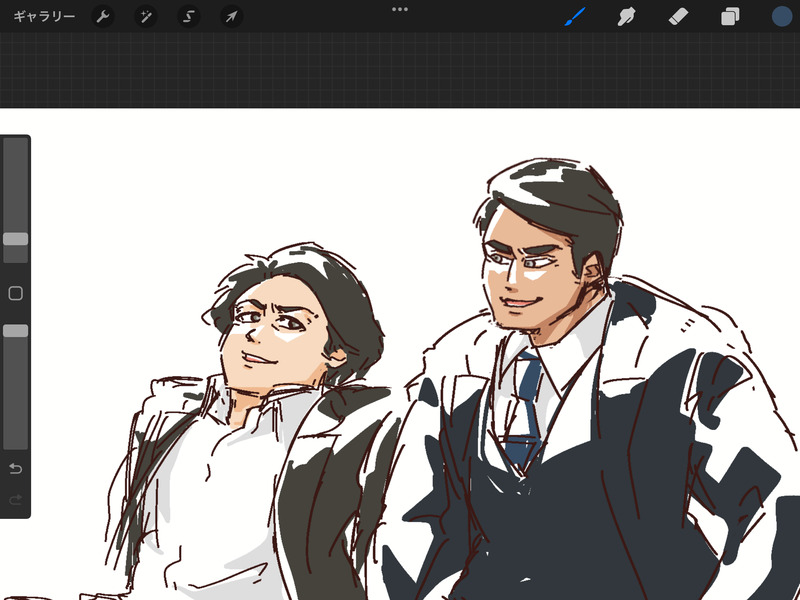This screenshot has width=800, height=600.
Task: Open the active color picker circle
Action: point(781,17)
